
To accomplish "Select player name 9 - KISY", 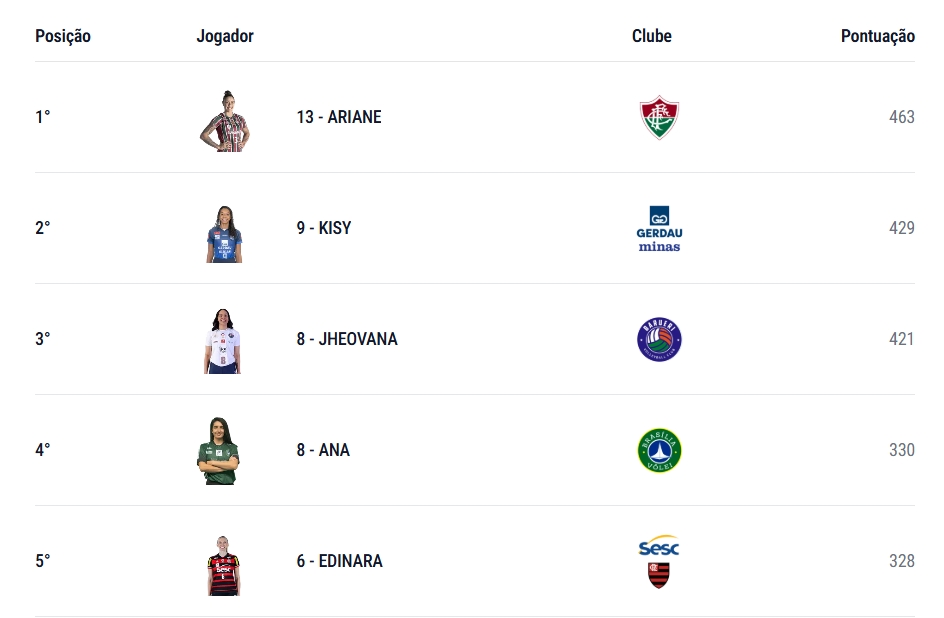I will 324,228.
